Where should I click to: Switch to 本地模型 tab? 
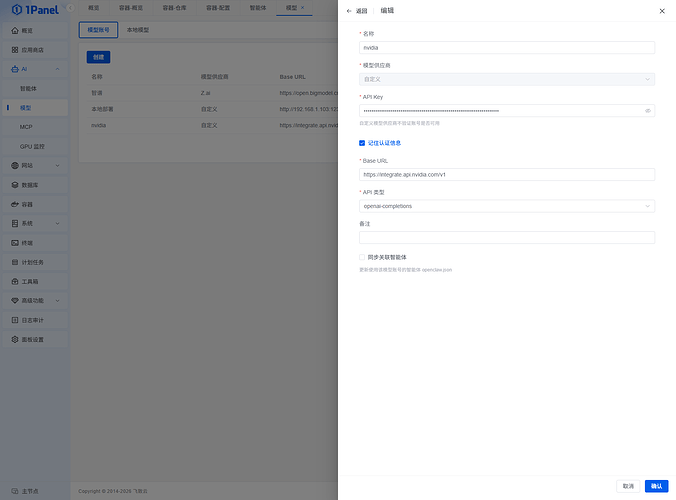point(137,30)
